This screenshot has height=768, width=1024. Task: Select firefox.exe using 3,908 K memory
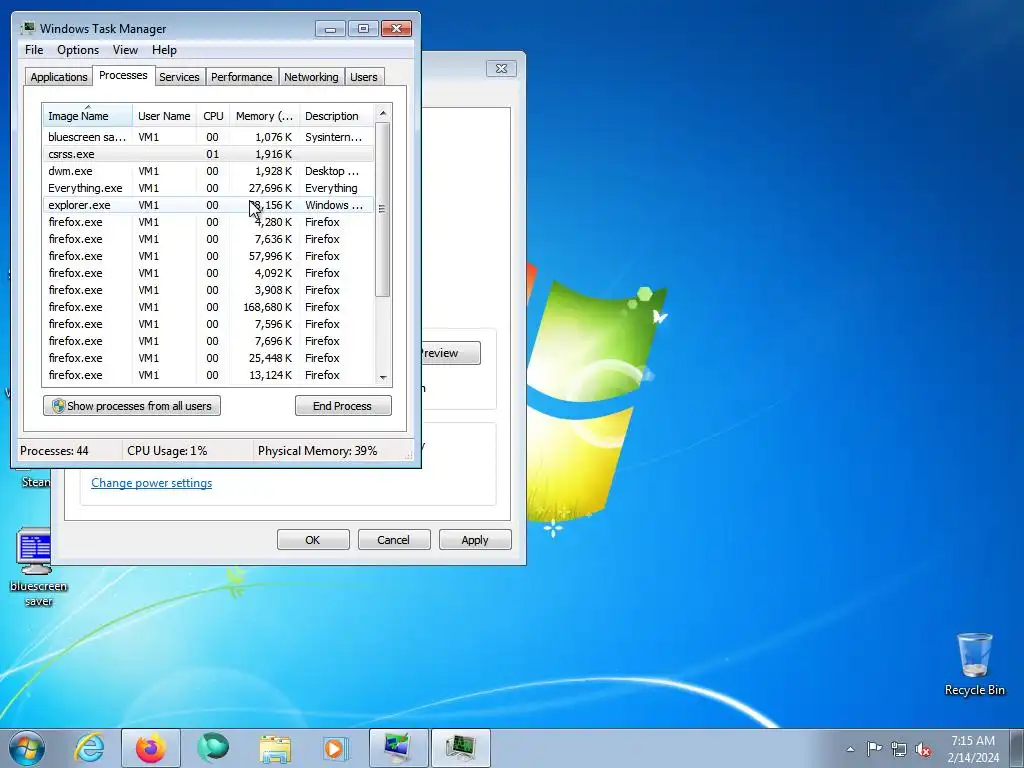(x=209, y=290)
